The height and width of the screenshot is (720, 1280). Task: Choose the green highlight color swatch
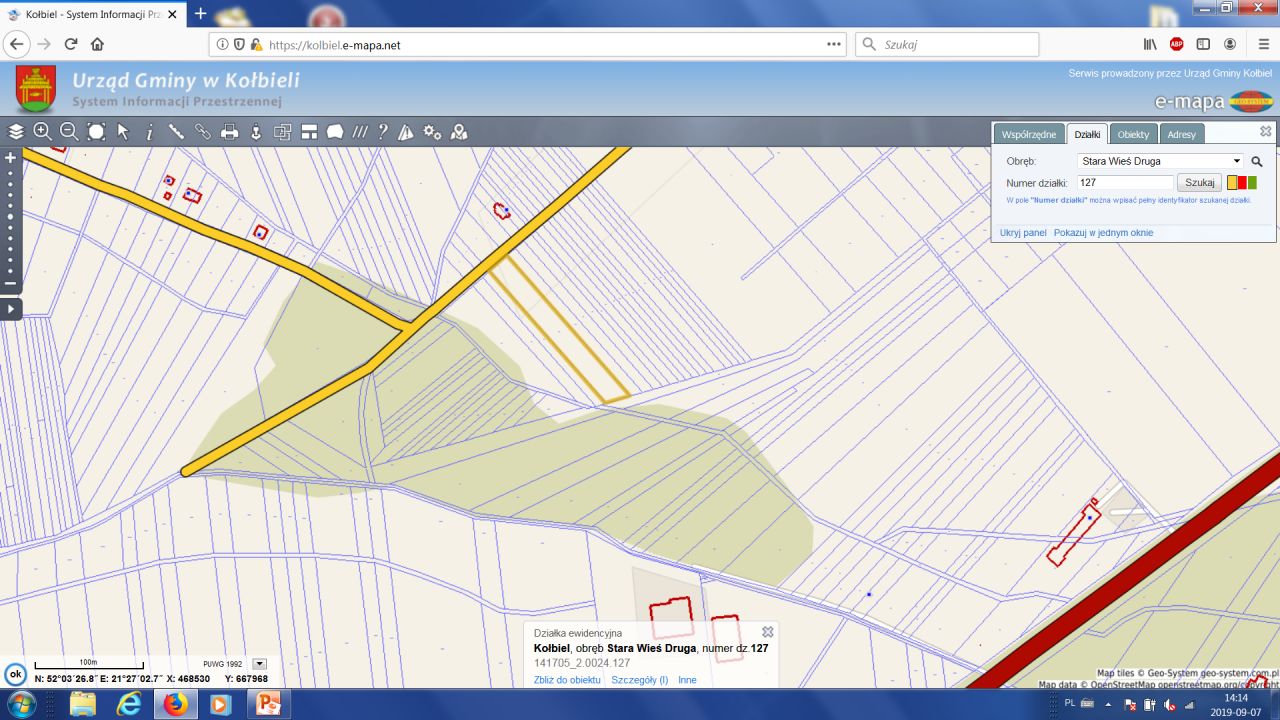coord(1252,183)
